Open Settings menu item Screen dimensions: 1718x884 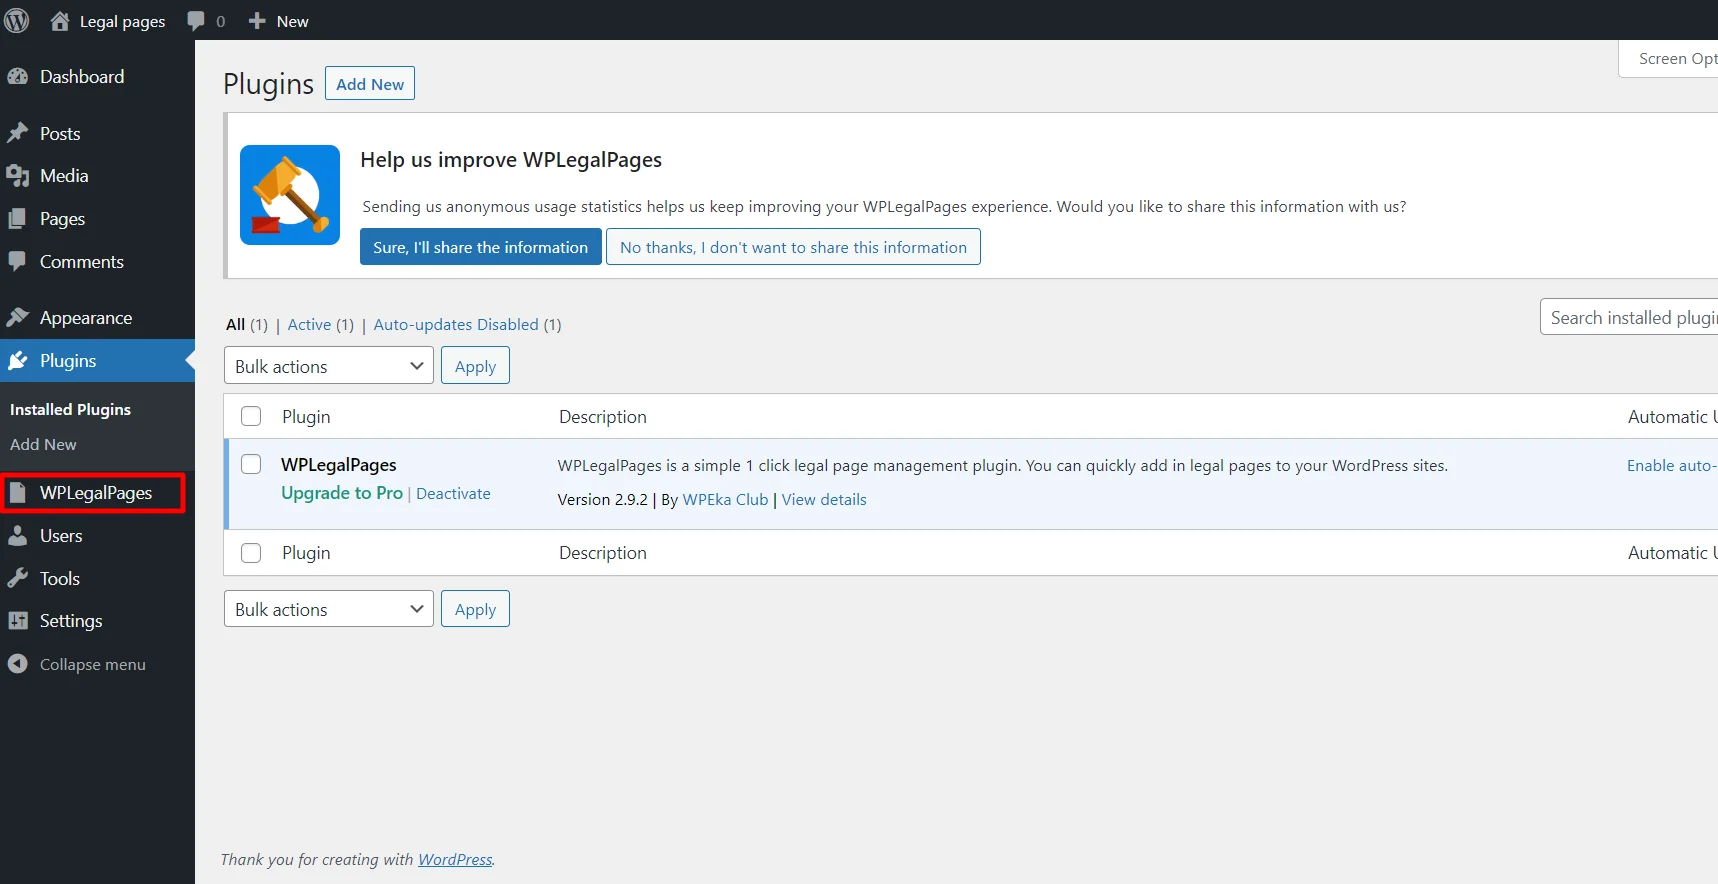pyautogui.click(x=71, y=621)
